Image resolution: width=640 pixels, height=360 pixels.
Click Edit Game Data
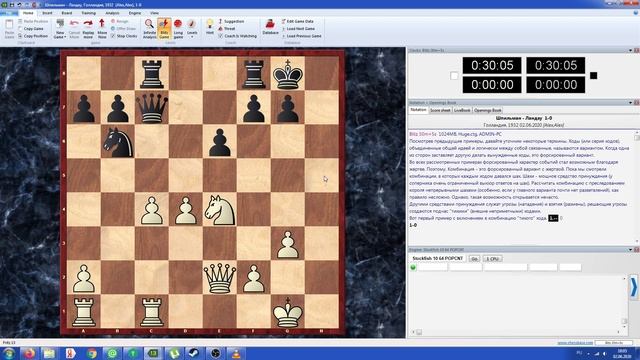tap(298, 21)
